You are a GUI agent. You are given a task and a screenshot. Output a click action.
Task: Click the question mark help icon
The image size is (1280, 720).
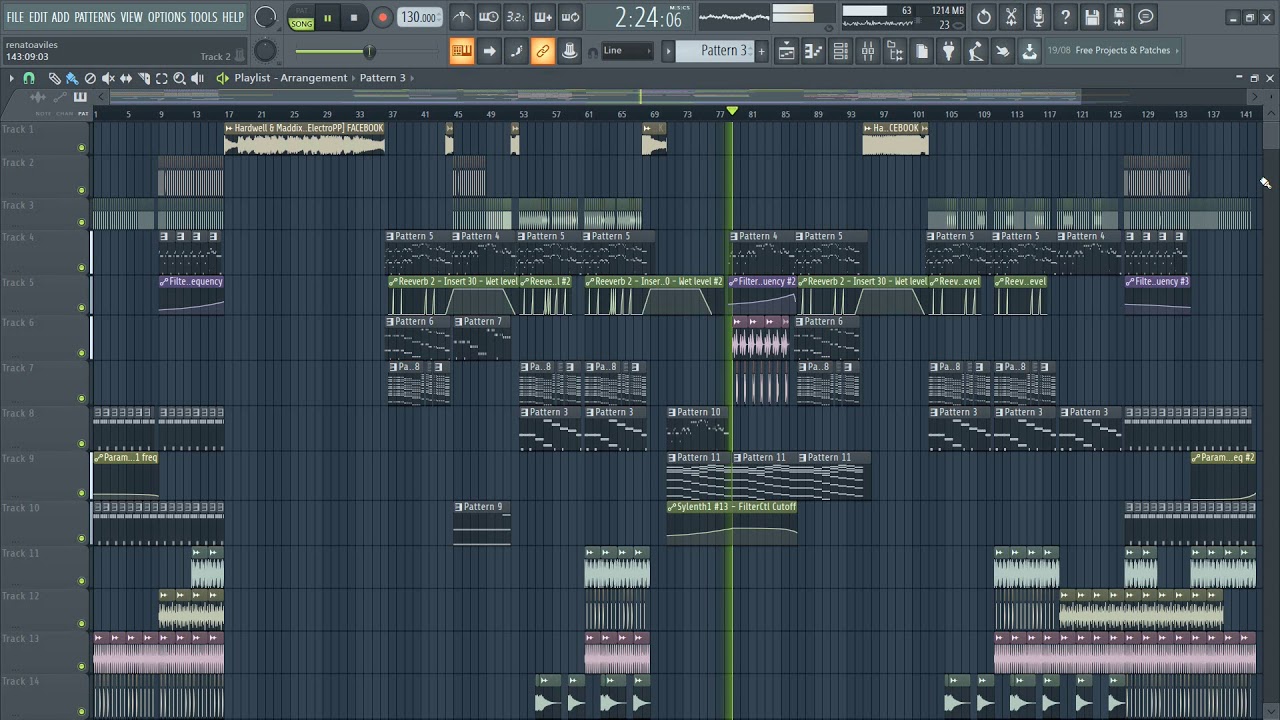click(x=1065, y=16)
